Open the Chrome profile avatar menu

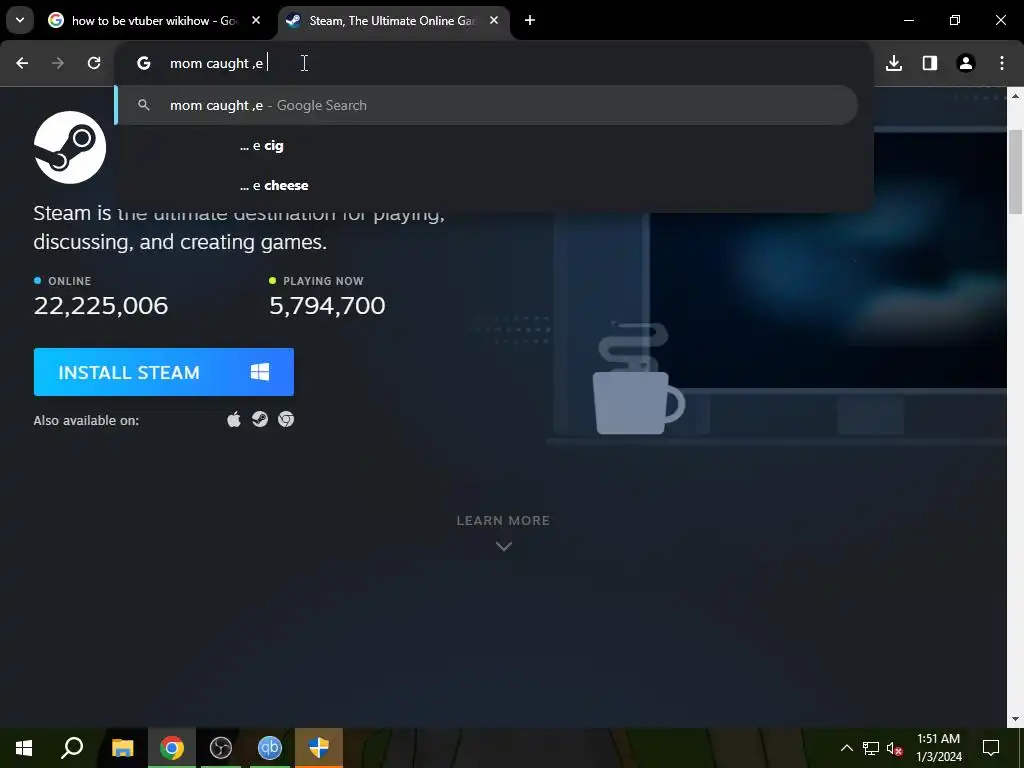pos(966,63)
